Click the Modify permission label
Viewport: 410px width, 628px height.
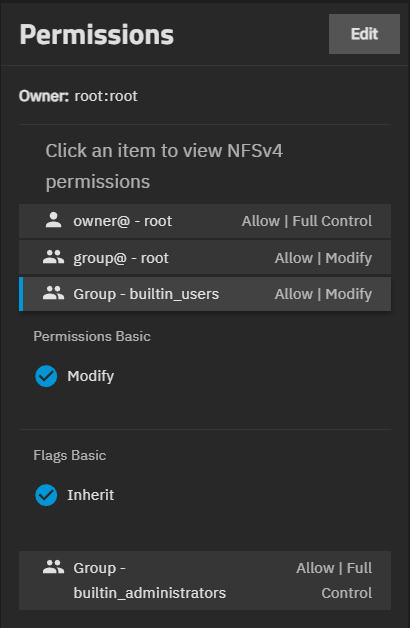coord(90,376)
